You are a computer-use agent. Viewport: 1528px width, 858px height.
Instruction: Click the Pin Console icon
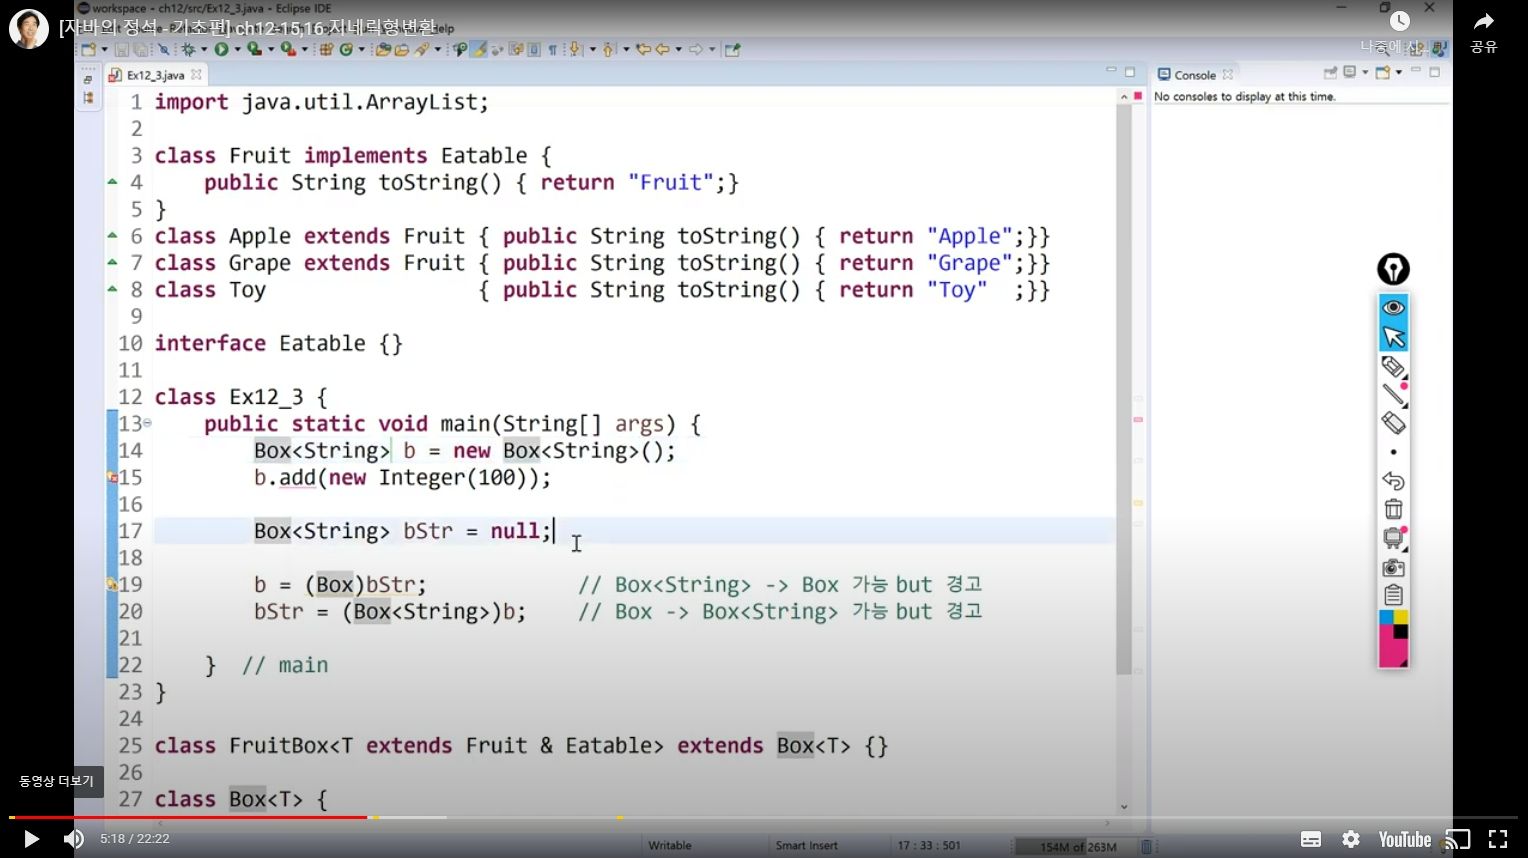[x=1330, y=72]
